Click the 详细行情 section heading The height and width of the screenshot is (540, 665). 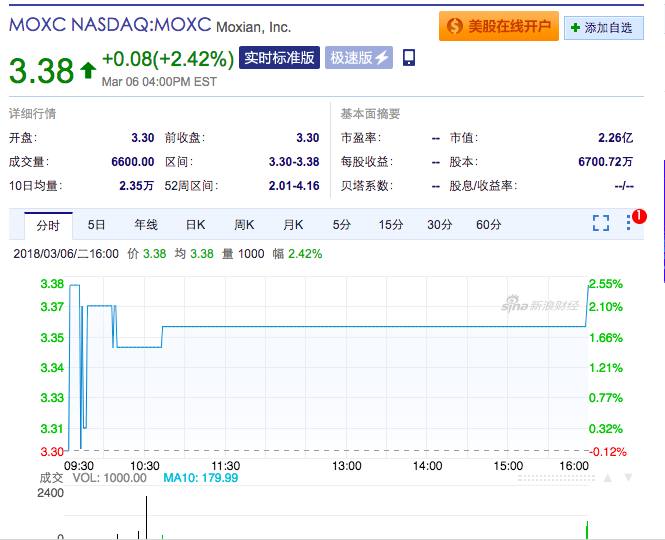[32, 114]
